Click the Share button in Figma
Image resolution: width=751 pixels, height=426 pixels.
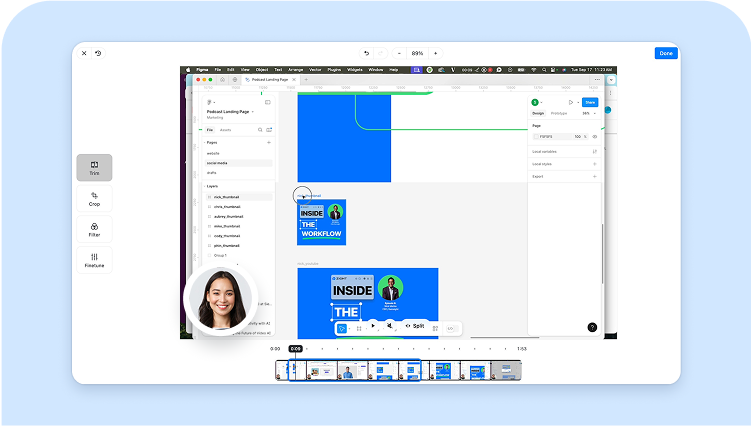click(590, 102)
